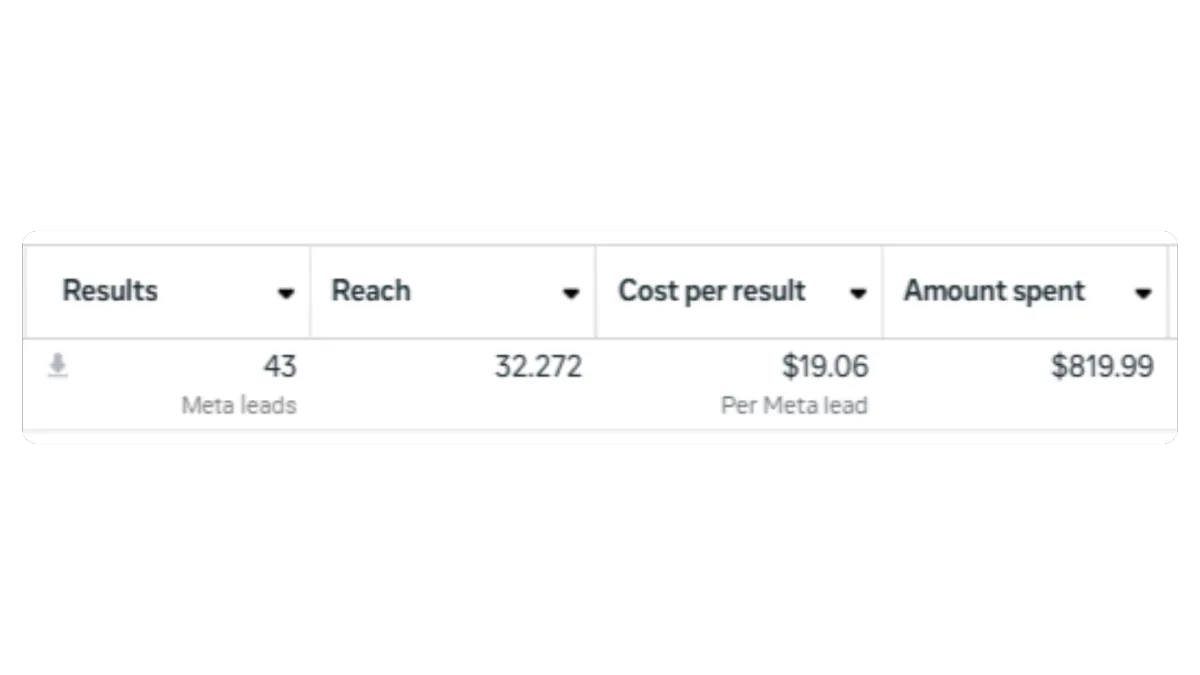Select the Meta leads sublabel
The height and width of the screenshot is (675, 1200).
[x=239, y=406]
